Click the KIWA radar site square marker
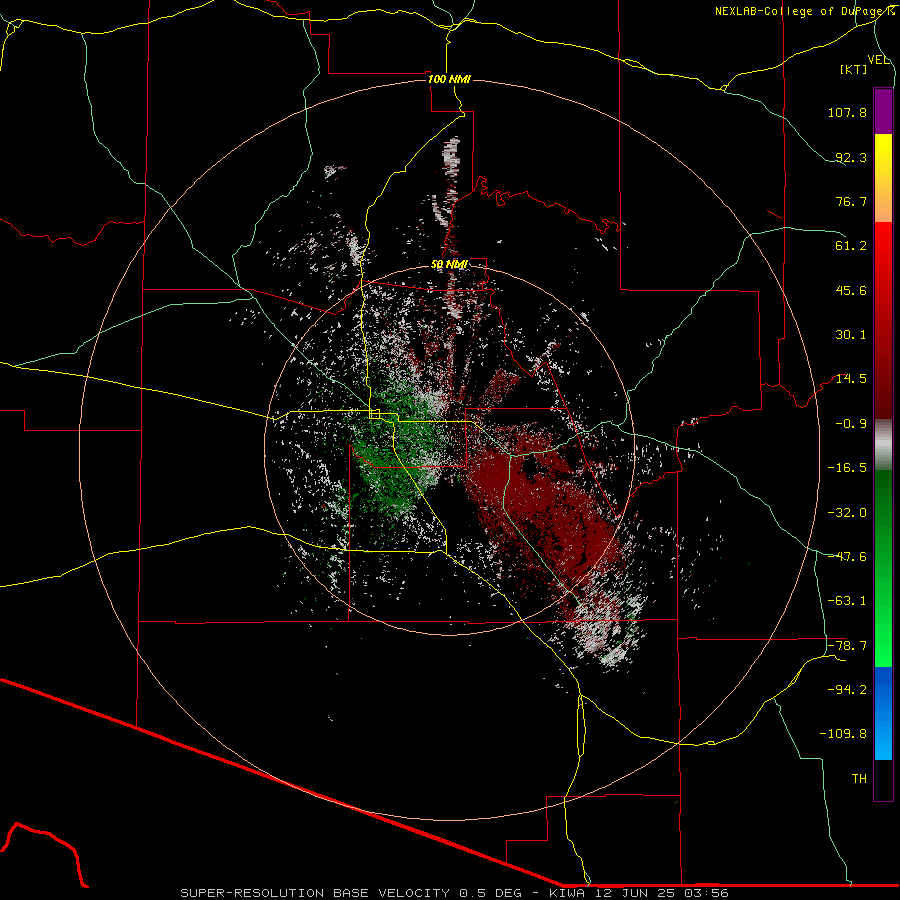This screenshot has width=900, height=900. (375, 414)
